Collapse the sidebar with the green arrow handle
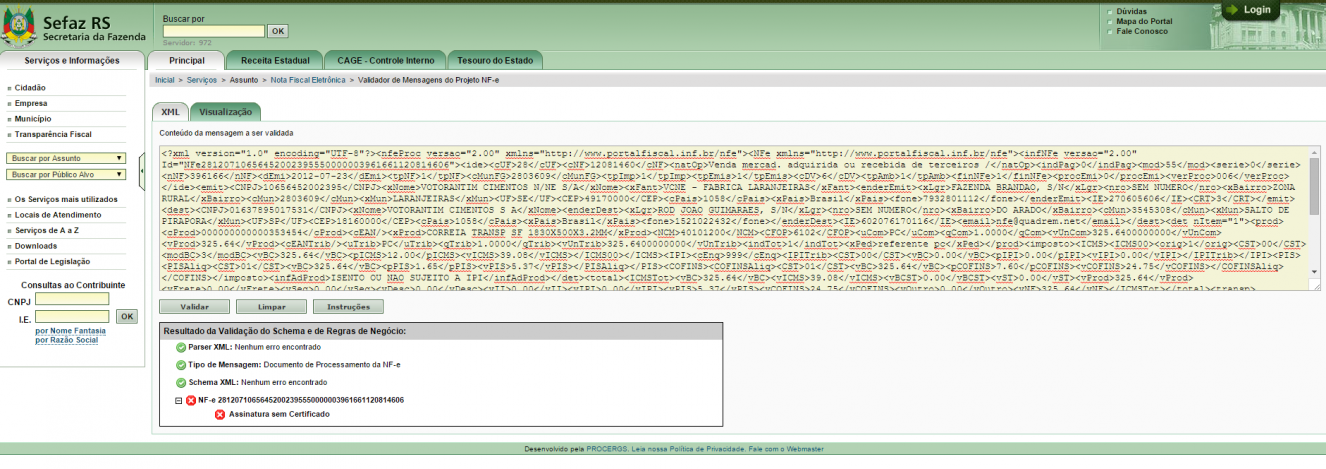Viewport: 1326px width, 469px height. pyautogui.click(x=140, y=173)
